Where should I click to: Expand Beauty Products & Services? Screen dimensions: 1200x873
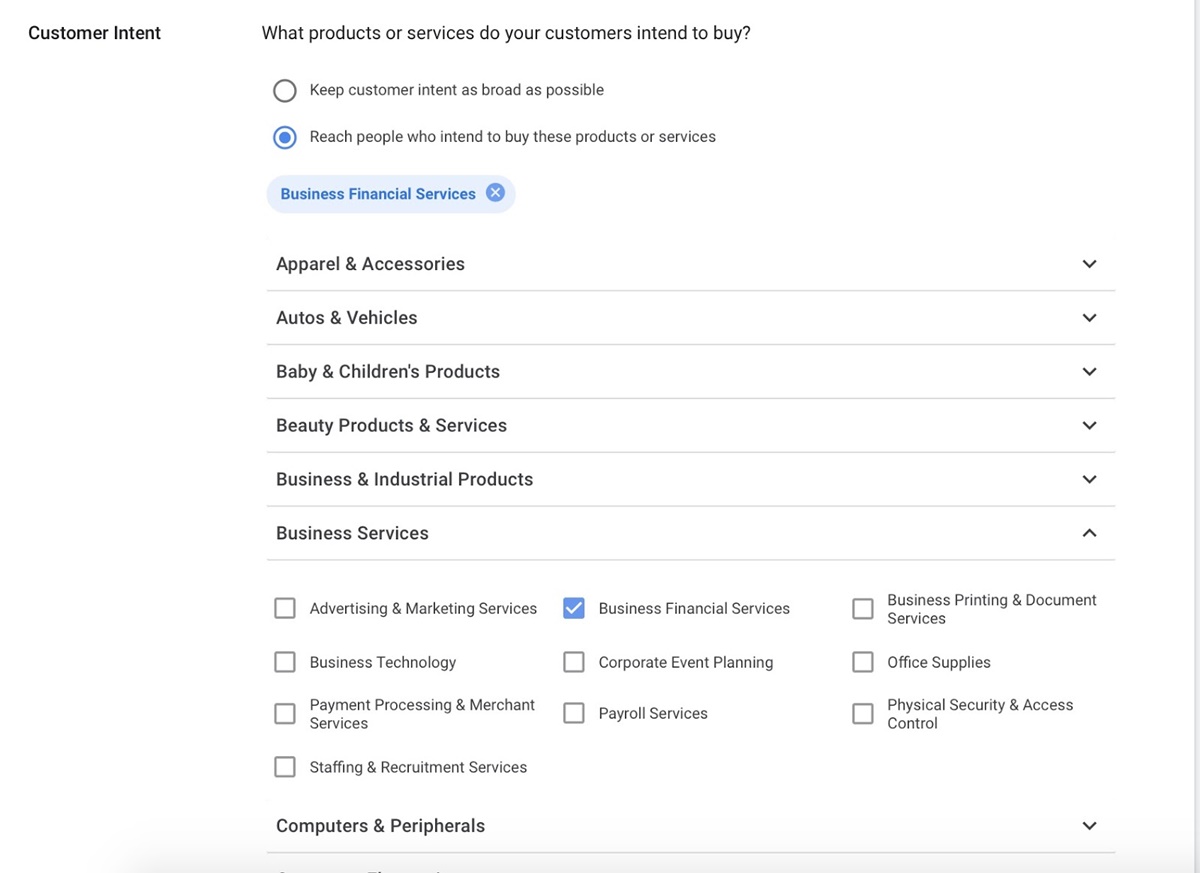pos(1089,426)
